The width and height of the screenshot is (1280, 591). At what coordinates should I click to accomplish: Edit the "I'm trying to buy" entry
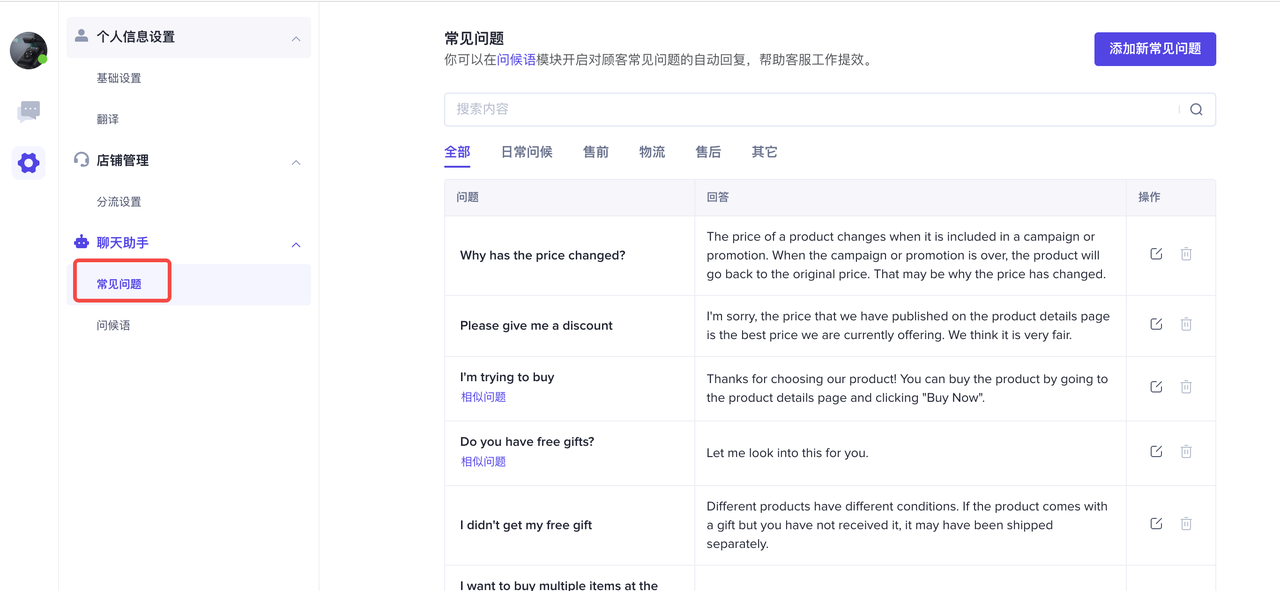1156,387
